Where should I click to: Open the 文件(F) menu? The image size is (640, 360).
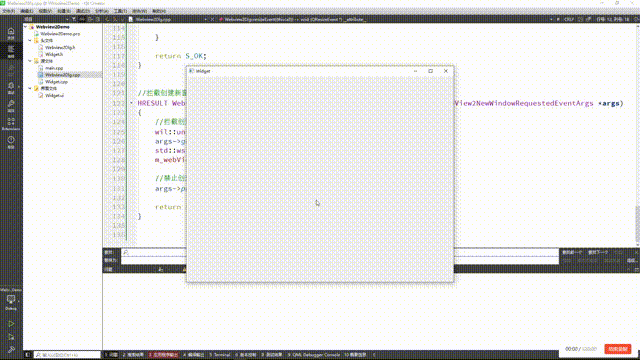point(9,11)
